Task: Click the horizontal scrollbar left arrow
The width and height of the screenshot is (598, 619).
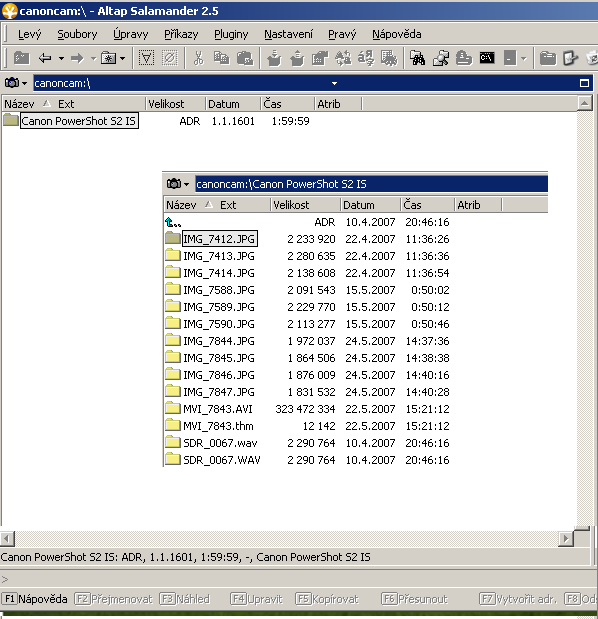Action: point(7,538)
